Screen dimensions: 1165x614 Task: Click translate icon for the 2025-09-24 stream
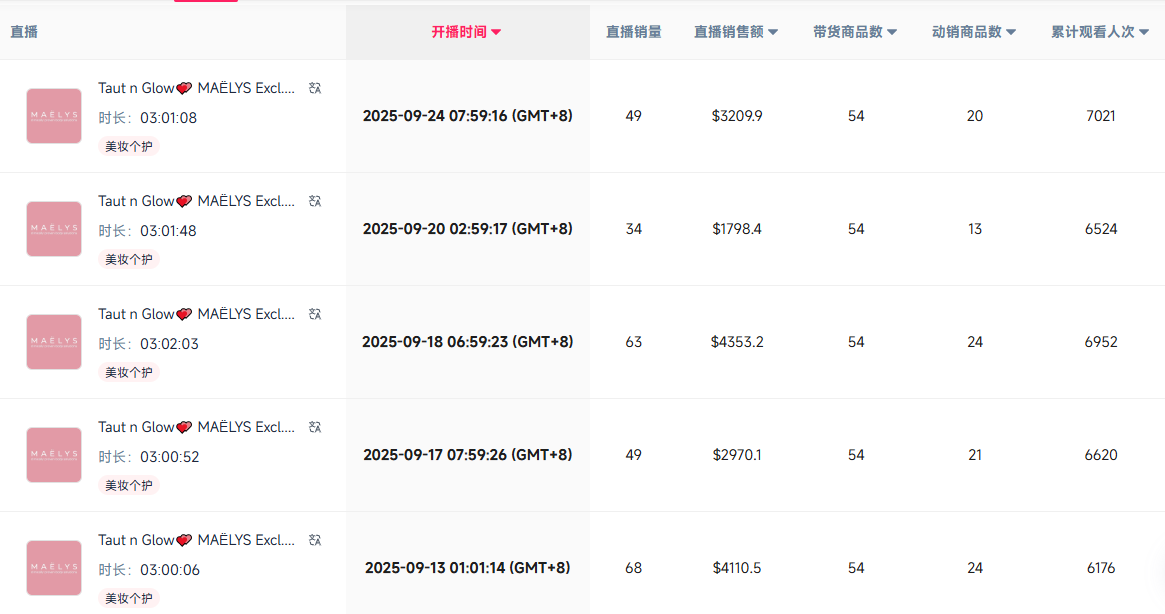click(315, 88)
